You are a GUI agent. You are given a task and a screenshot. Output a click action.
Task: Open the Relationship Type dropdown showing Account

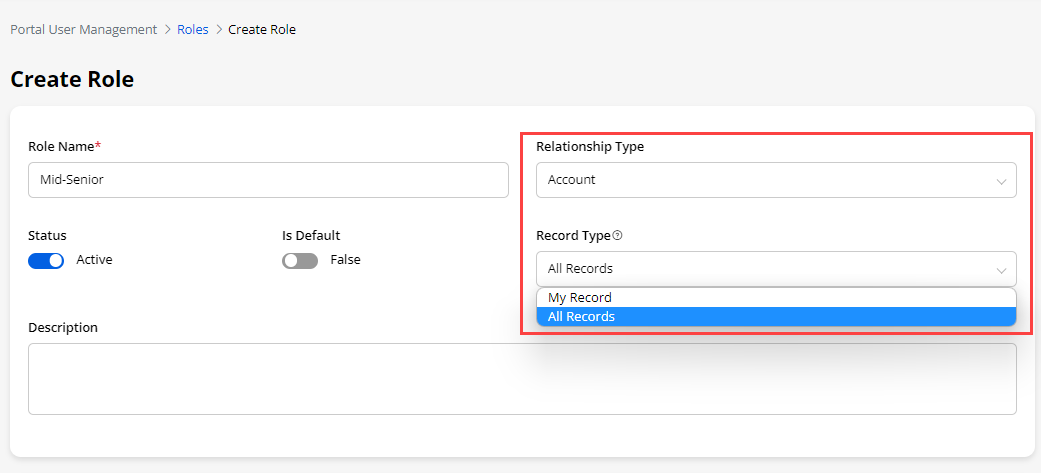point(775,180)
